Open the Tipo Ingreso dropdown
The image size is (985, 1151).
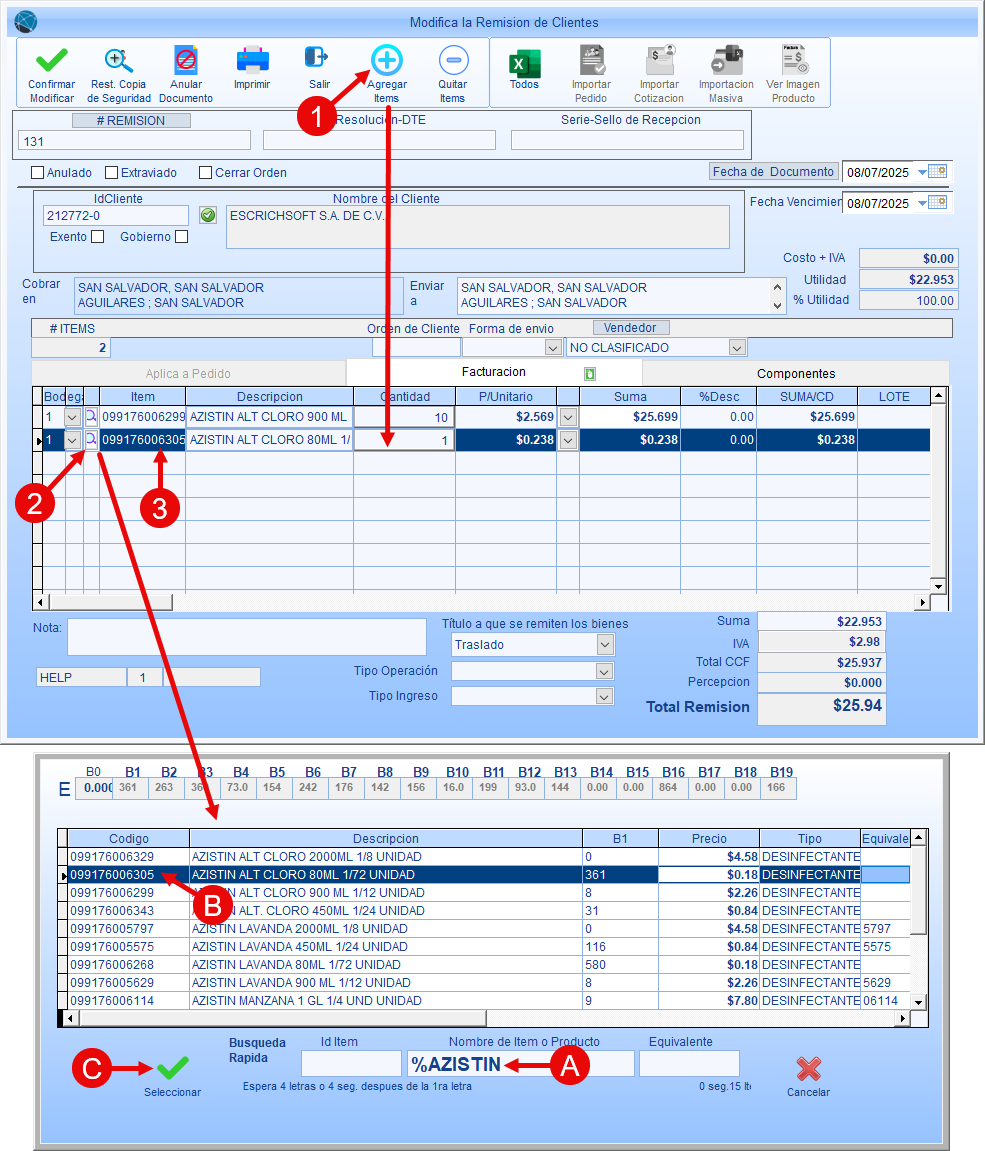coord(604,696)
